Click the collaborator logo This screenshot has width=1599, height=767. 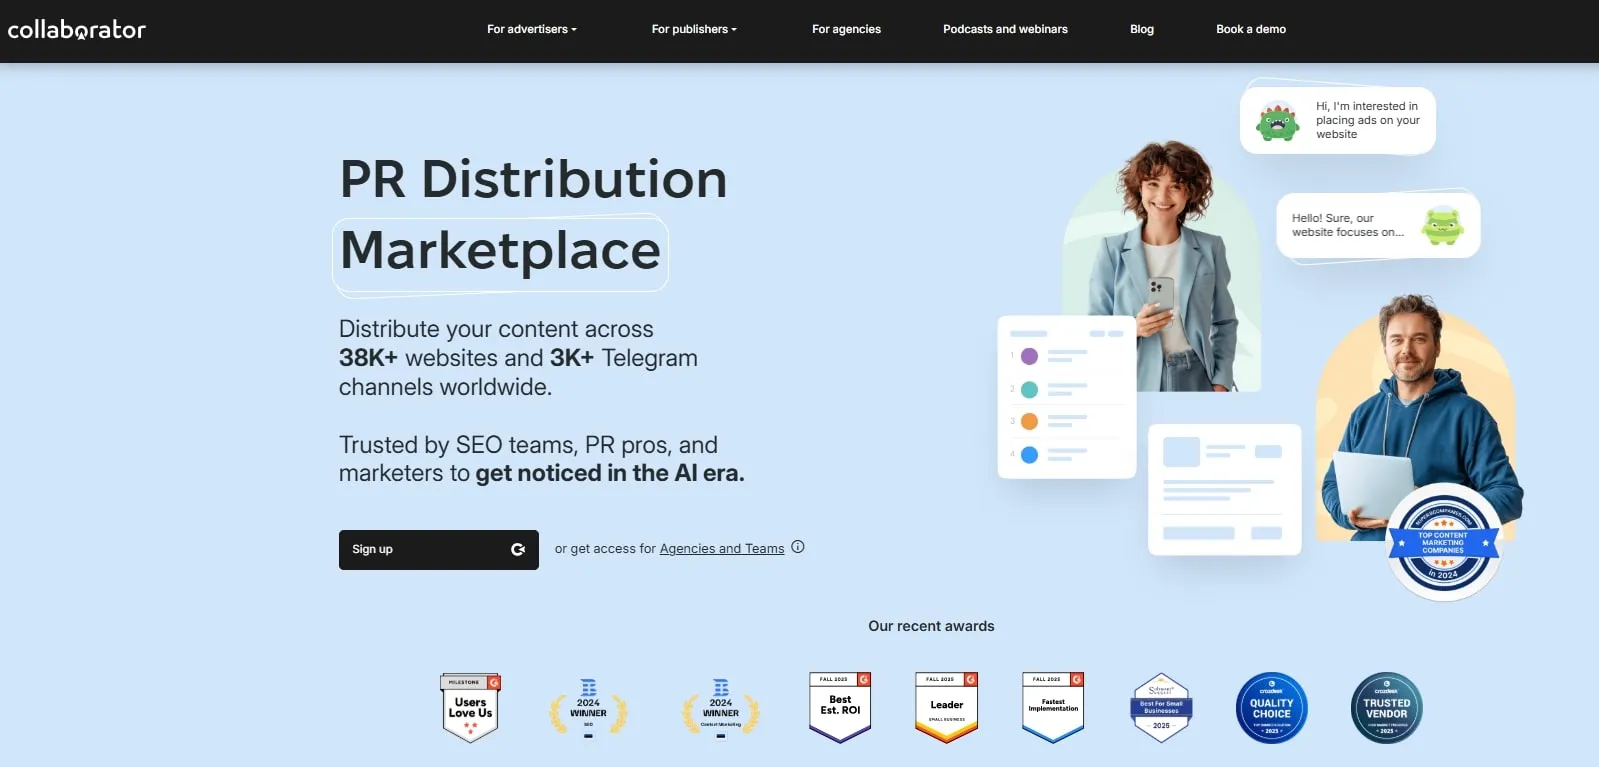77,29
